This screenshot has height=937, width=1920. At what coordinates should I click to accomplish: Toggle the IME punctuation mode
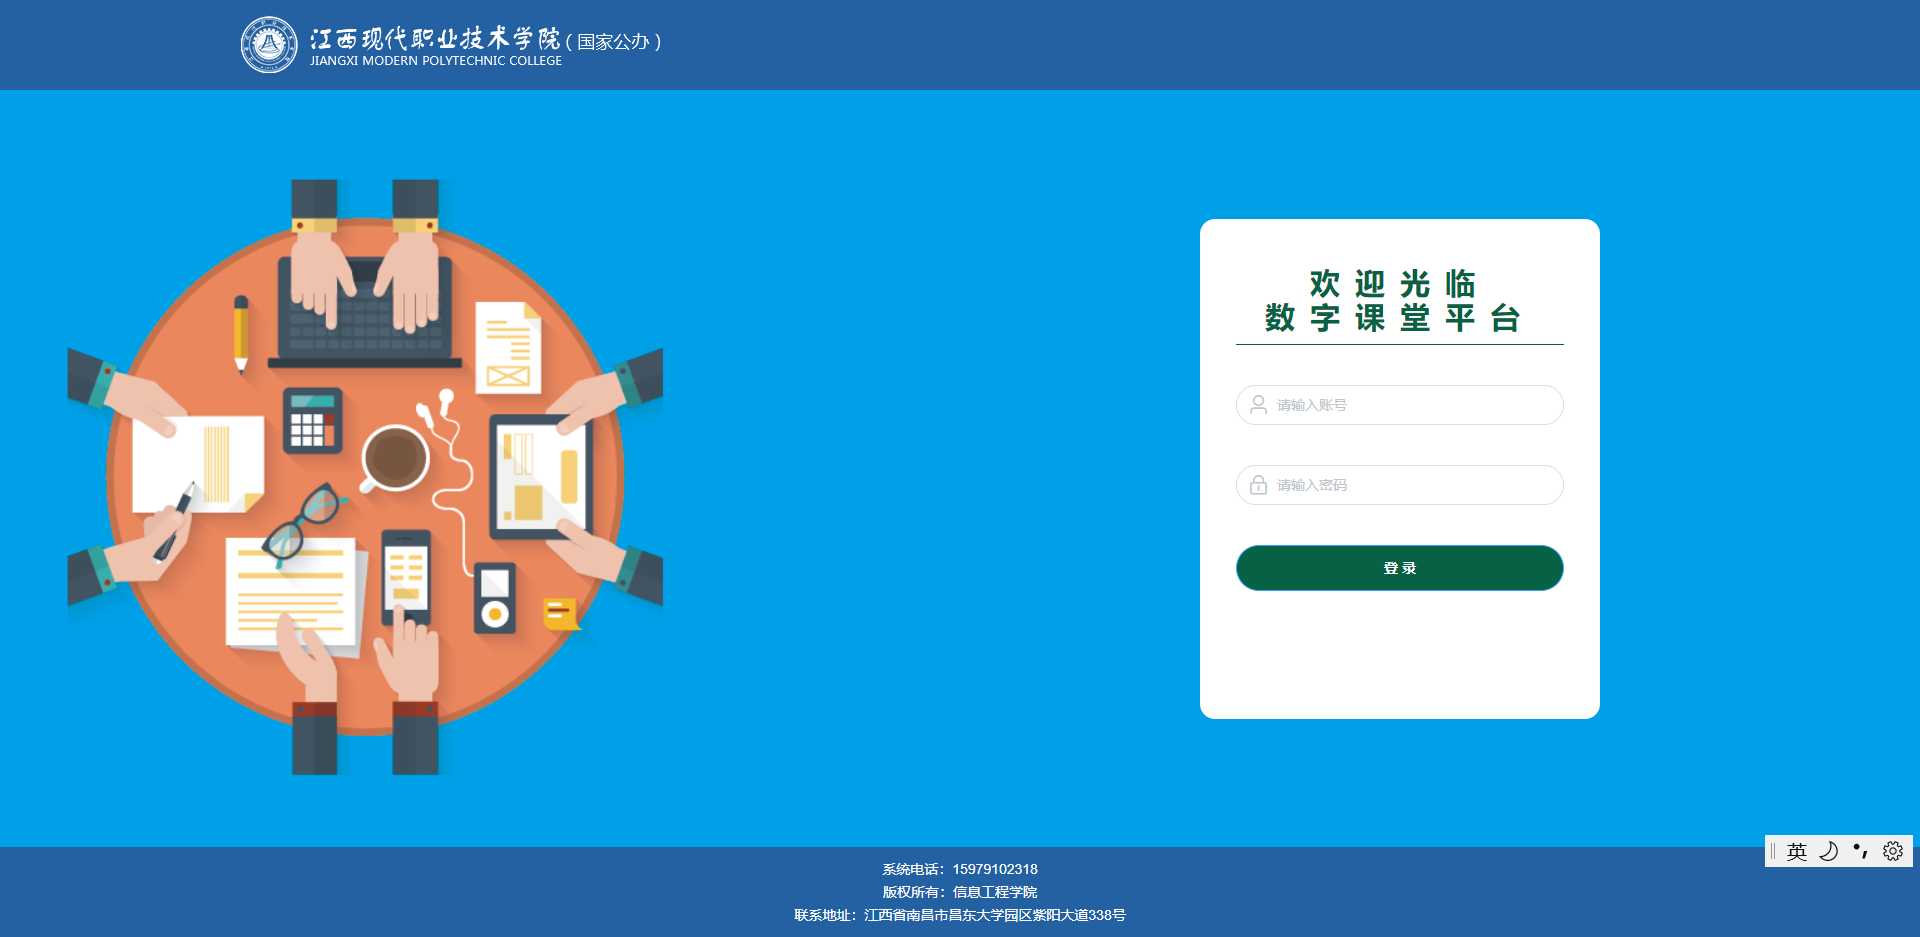coord(1860,851)
